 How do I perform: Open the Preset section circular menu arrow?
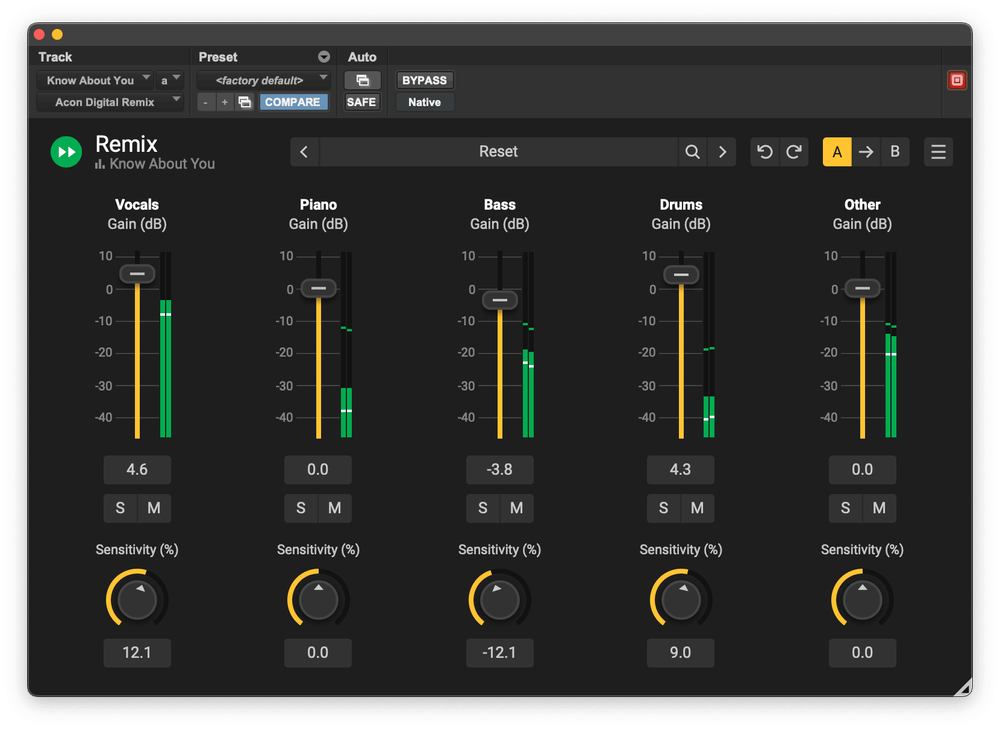click(x=324, y=57)
